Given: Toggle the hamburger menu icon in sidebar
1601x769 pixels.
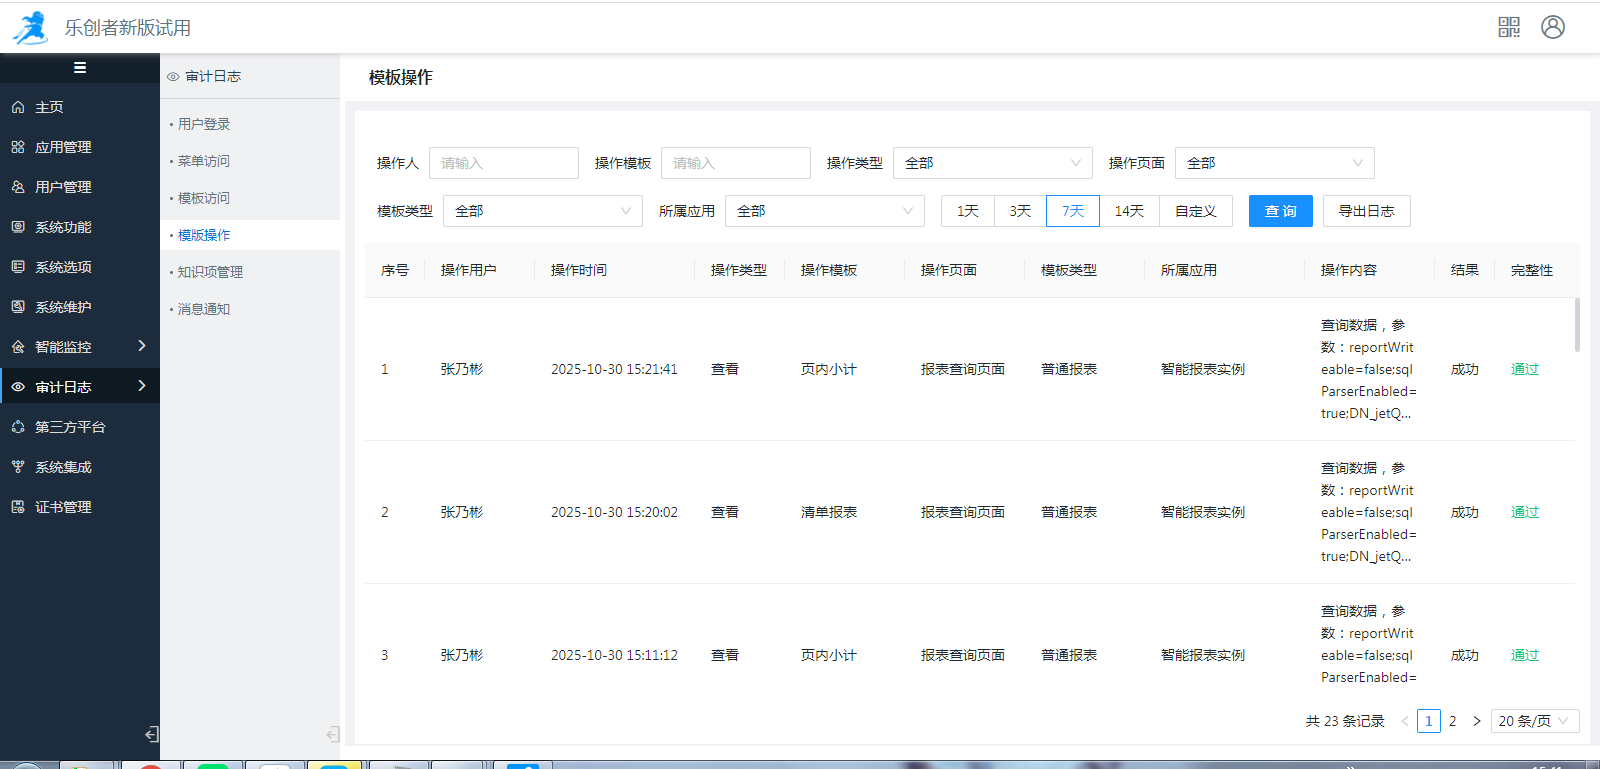Looking at the screenshot, I should 80,68.
